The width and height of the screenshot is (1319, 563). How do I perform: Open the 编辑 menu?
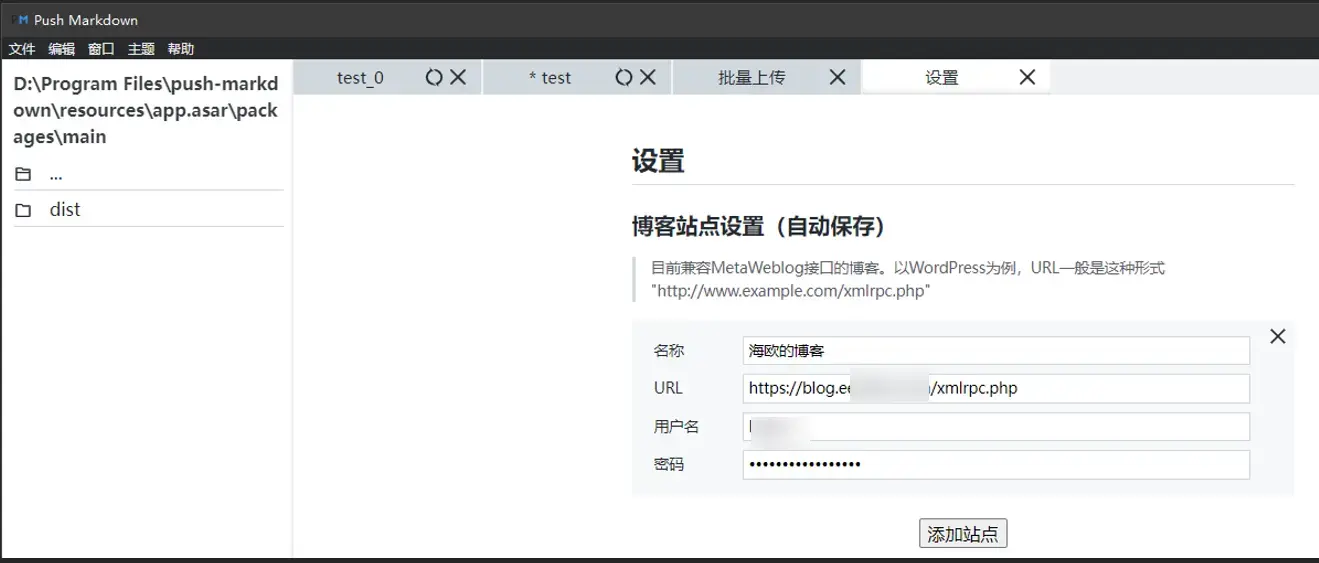[61, 49]
